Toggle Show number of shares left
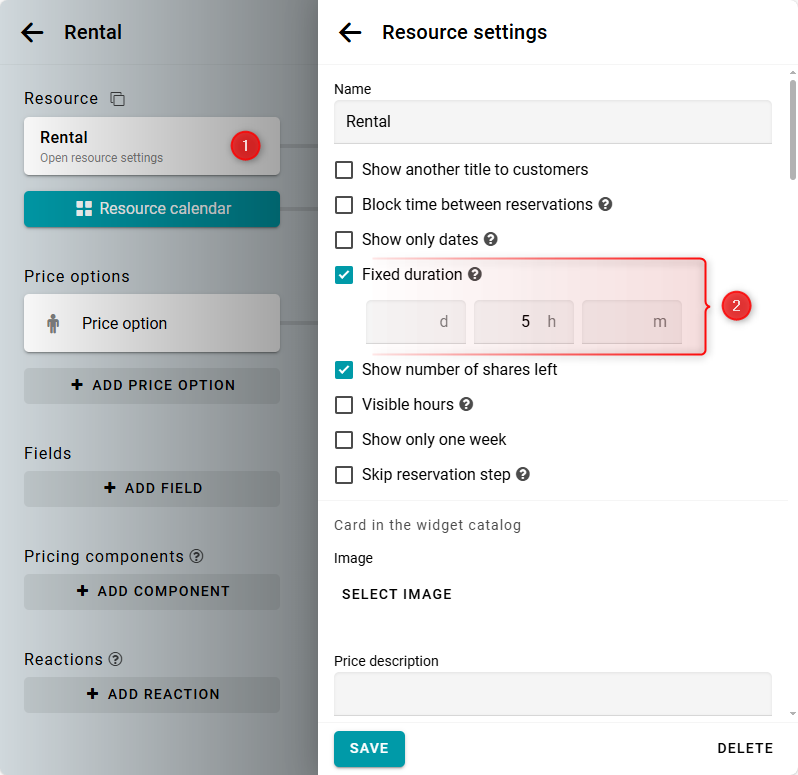The height and width of the screenshot is (775, 798). click(344, 370)
